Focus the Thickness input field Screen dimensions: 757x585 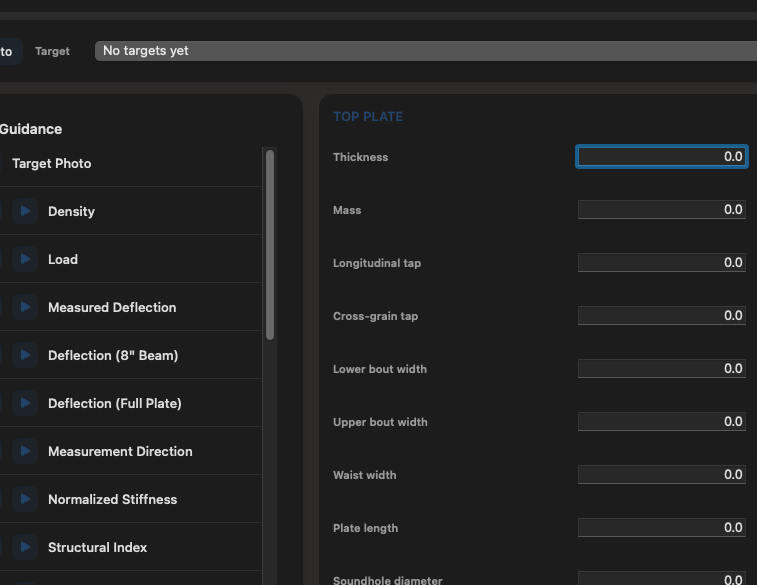tap(661, 156)
